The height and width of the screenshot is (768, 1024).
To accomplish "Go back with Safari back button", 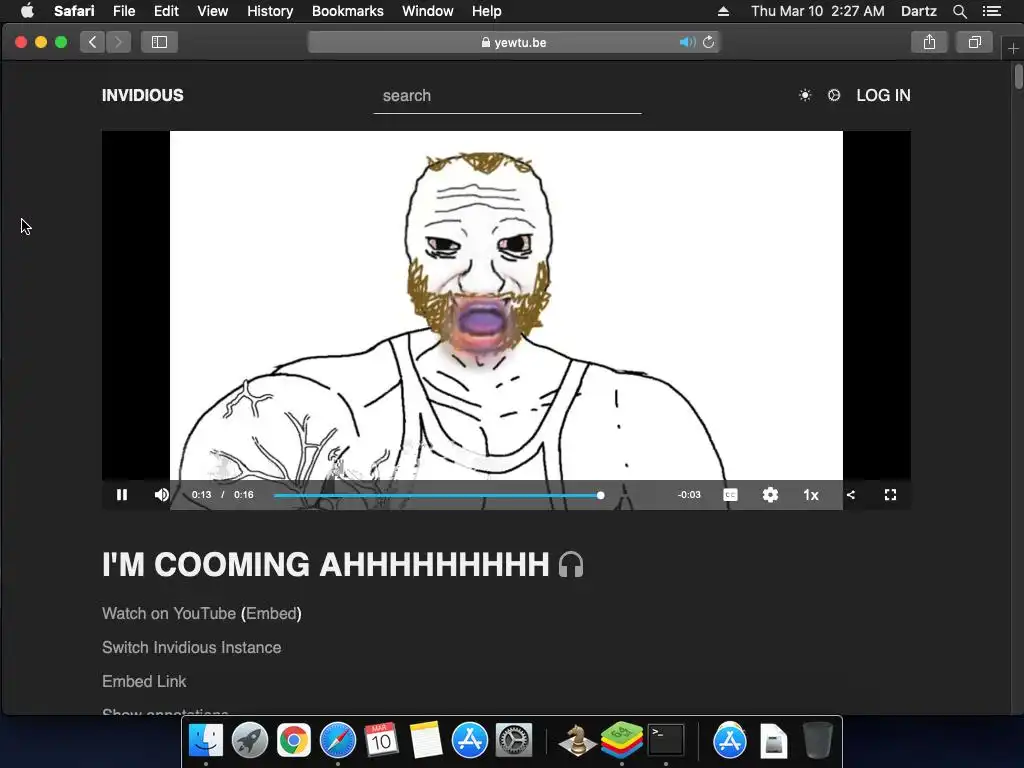I will [x=93, y=42].
